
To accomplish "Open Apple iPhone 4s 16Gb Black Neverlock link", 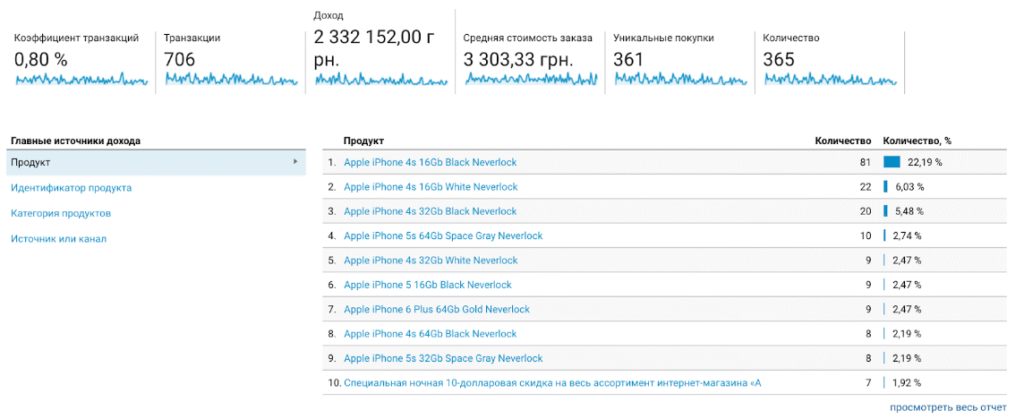I will [x=430, y=162].
